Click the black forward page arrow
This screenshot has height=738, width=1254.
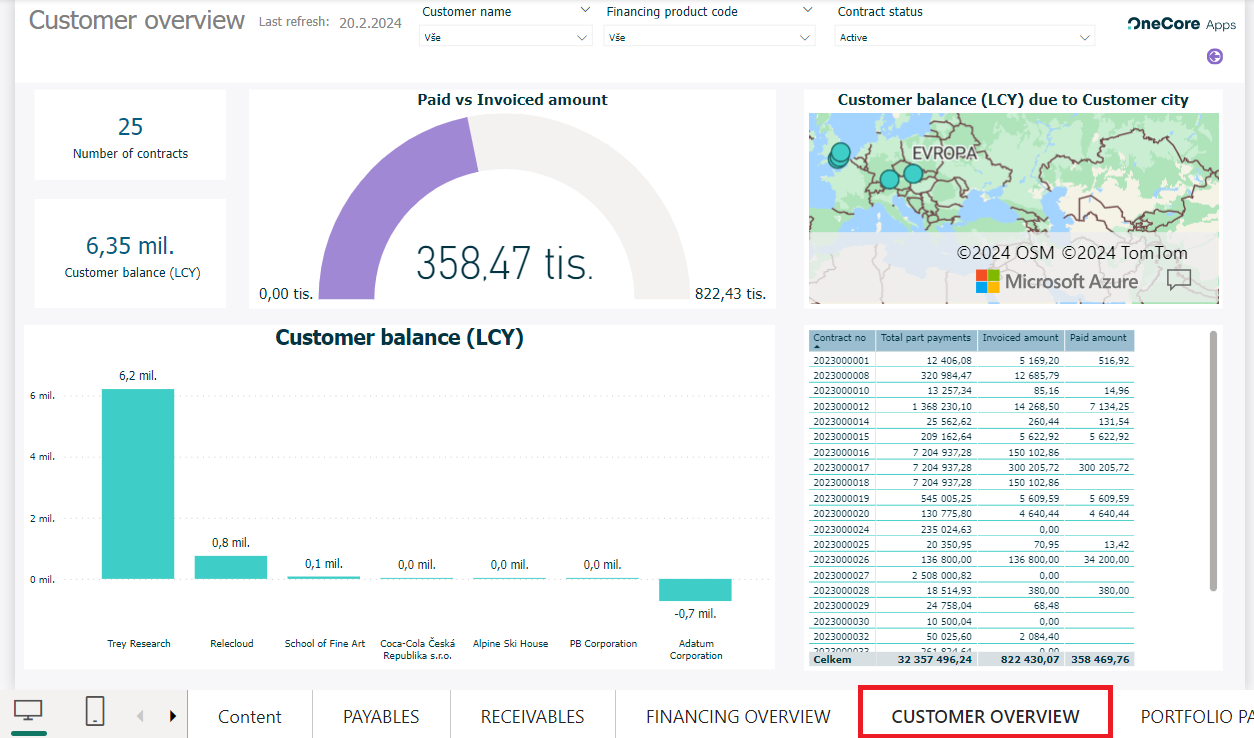pyautogui.click(x=172, y=715)
